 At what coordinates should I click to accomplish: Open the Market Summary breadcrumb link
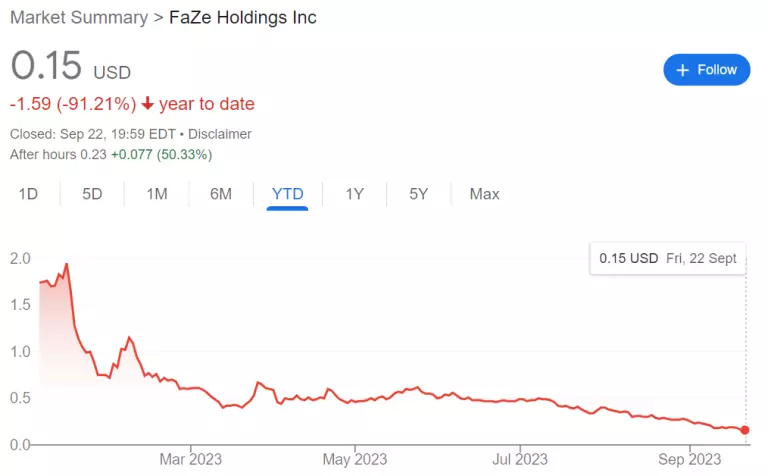tap(78, 18)
